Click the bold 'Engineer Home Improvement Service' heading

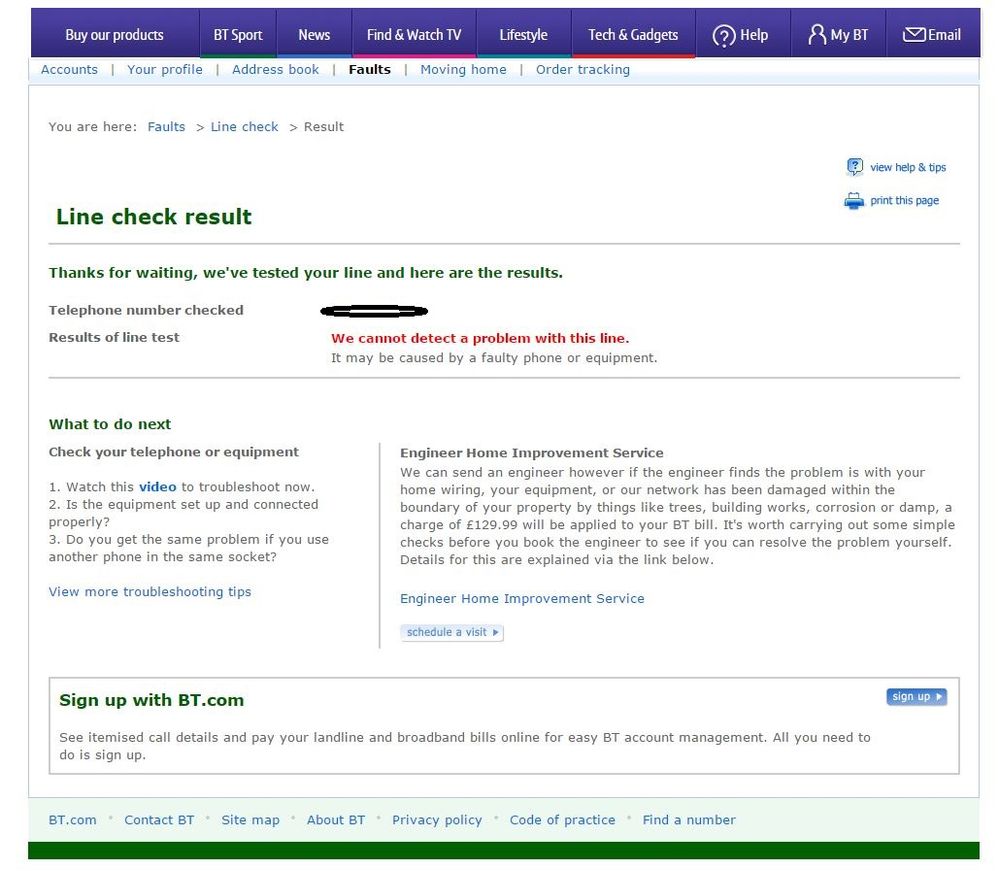click(531, 453)
